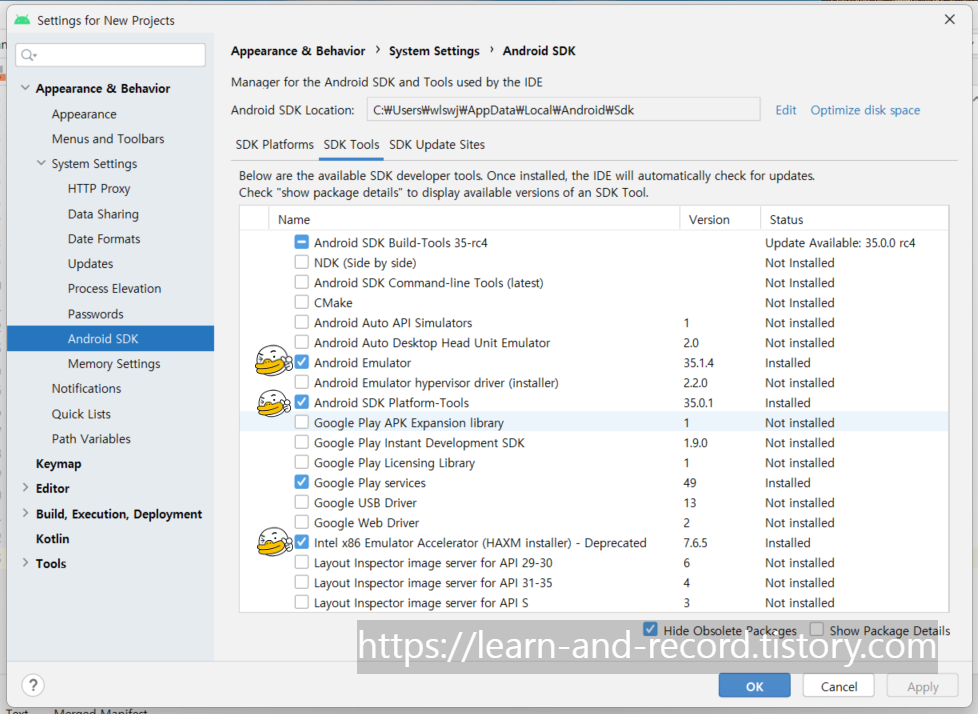Select Kotlin settings
This screenshot has width=978, height=714.
52,539
